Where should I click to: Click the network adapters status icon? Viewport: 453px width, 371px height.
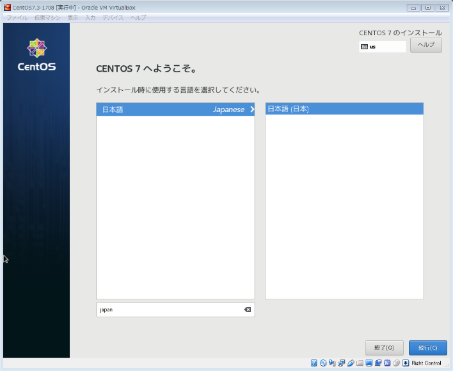pyautogui.click(x=341, y=363)
